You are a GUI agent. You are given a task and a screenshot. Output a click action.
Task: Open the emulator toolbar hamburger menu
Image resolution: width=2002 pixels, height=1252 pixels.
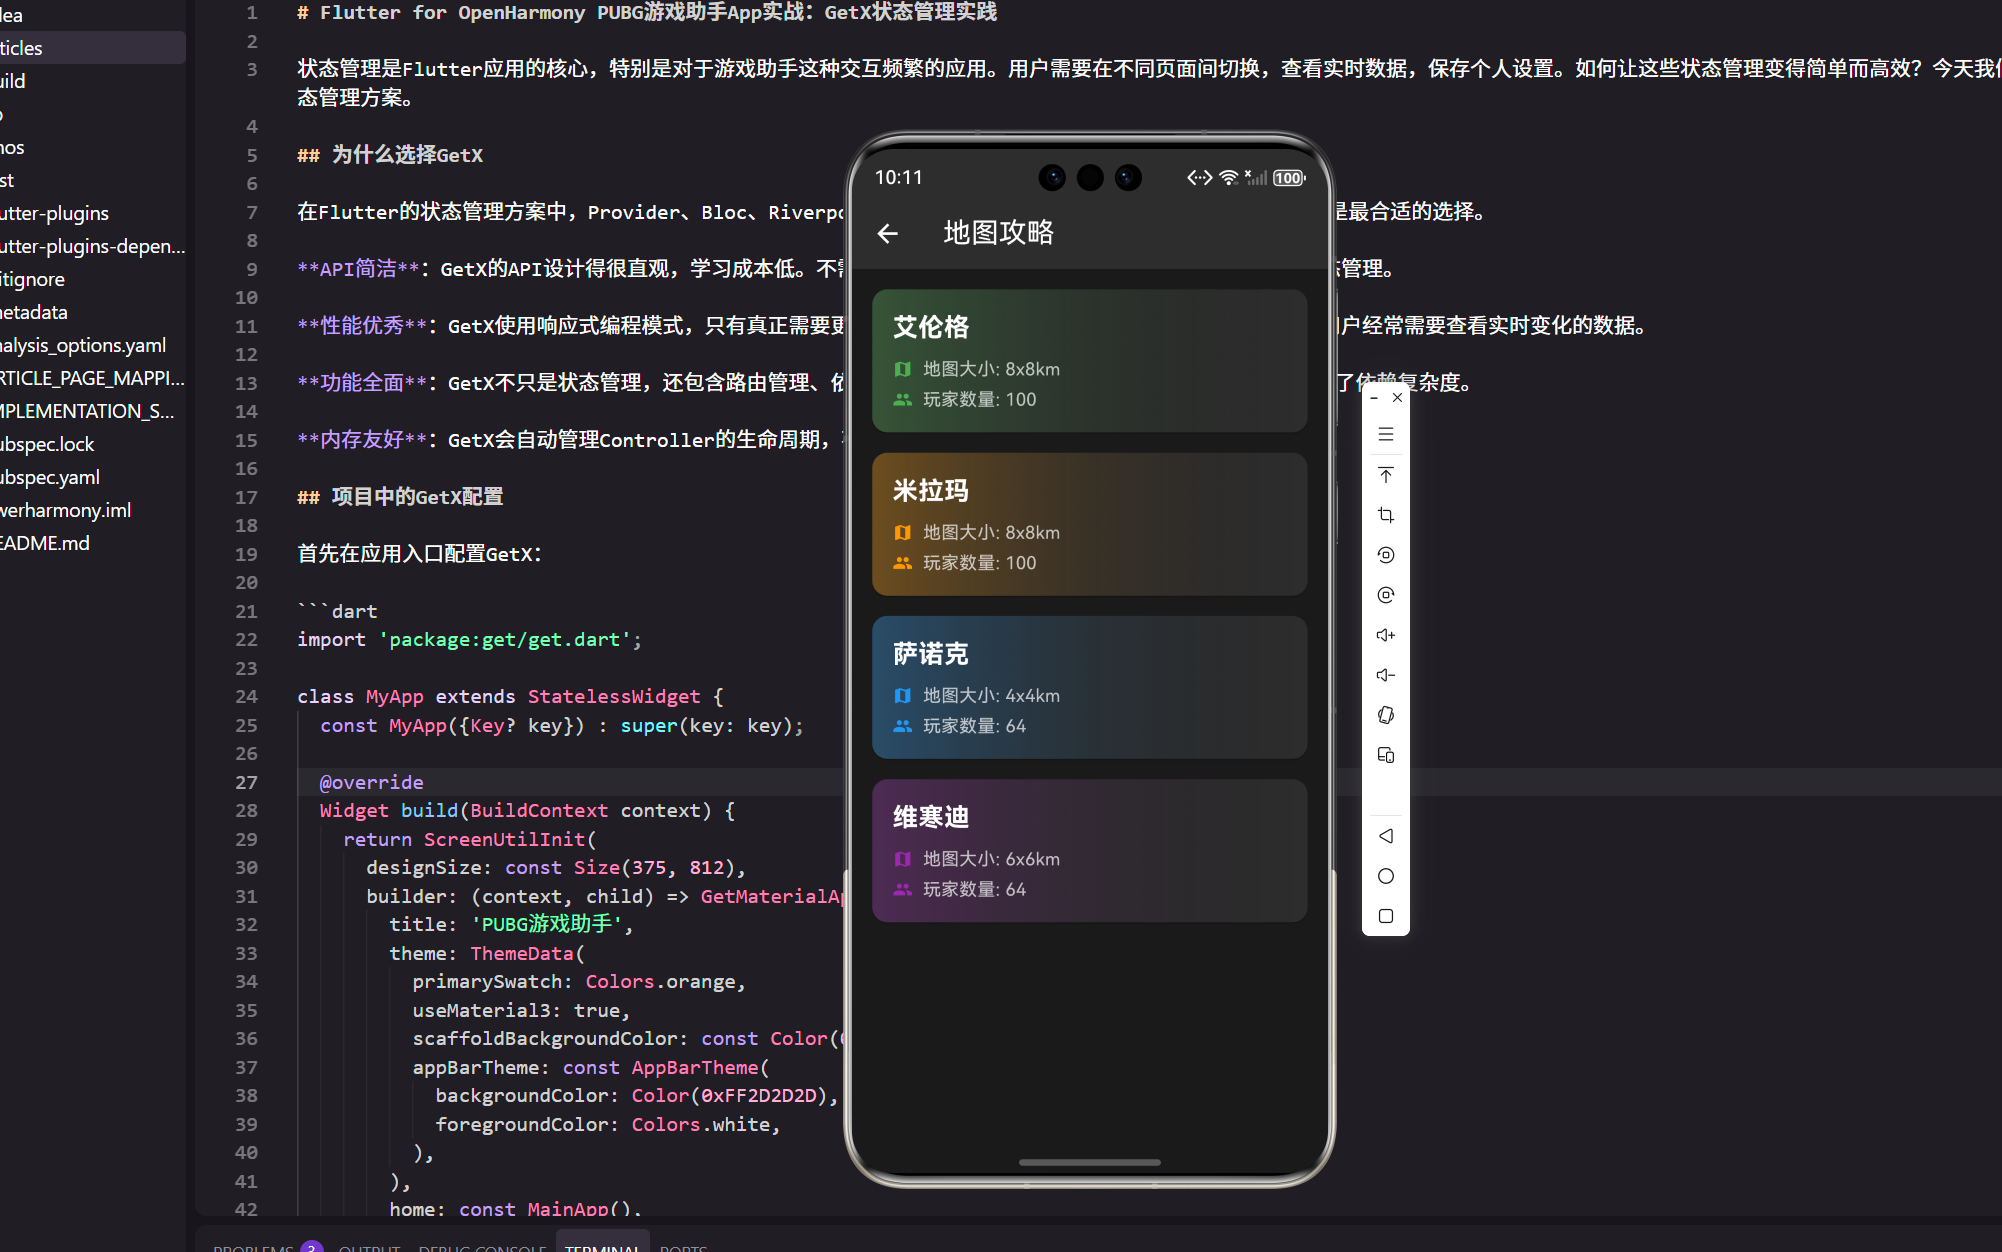[1385, 435]
